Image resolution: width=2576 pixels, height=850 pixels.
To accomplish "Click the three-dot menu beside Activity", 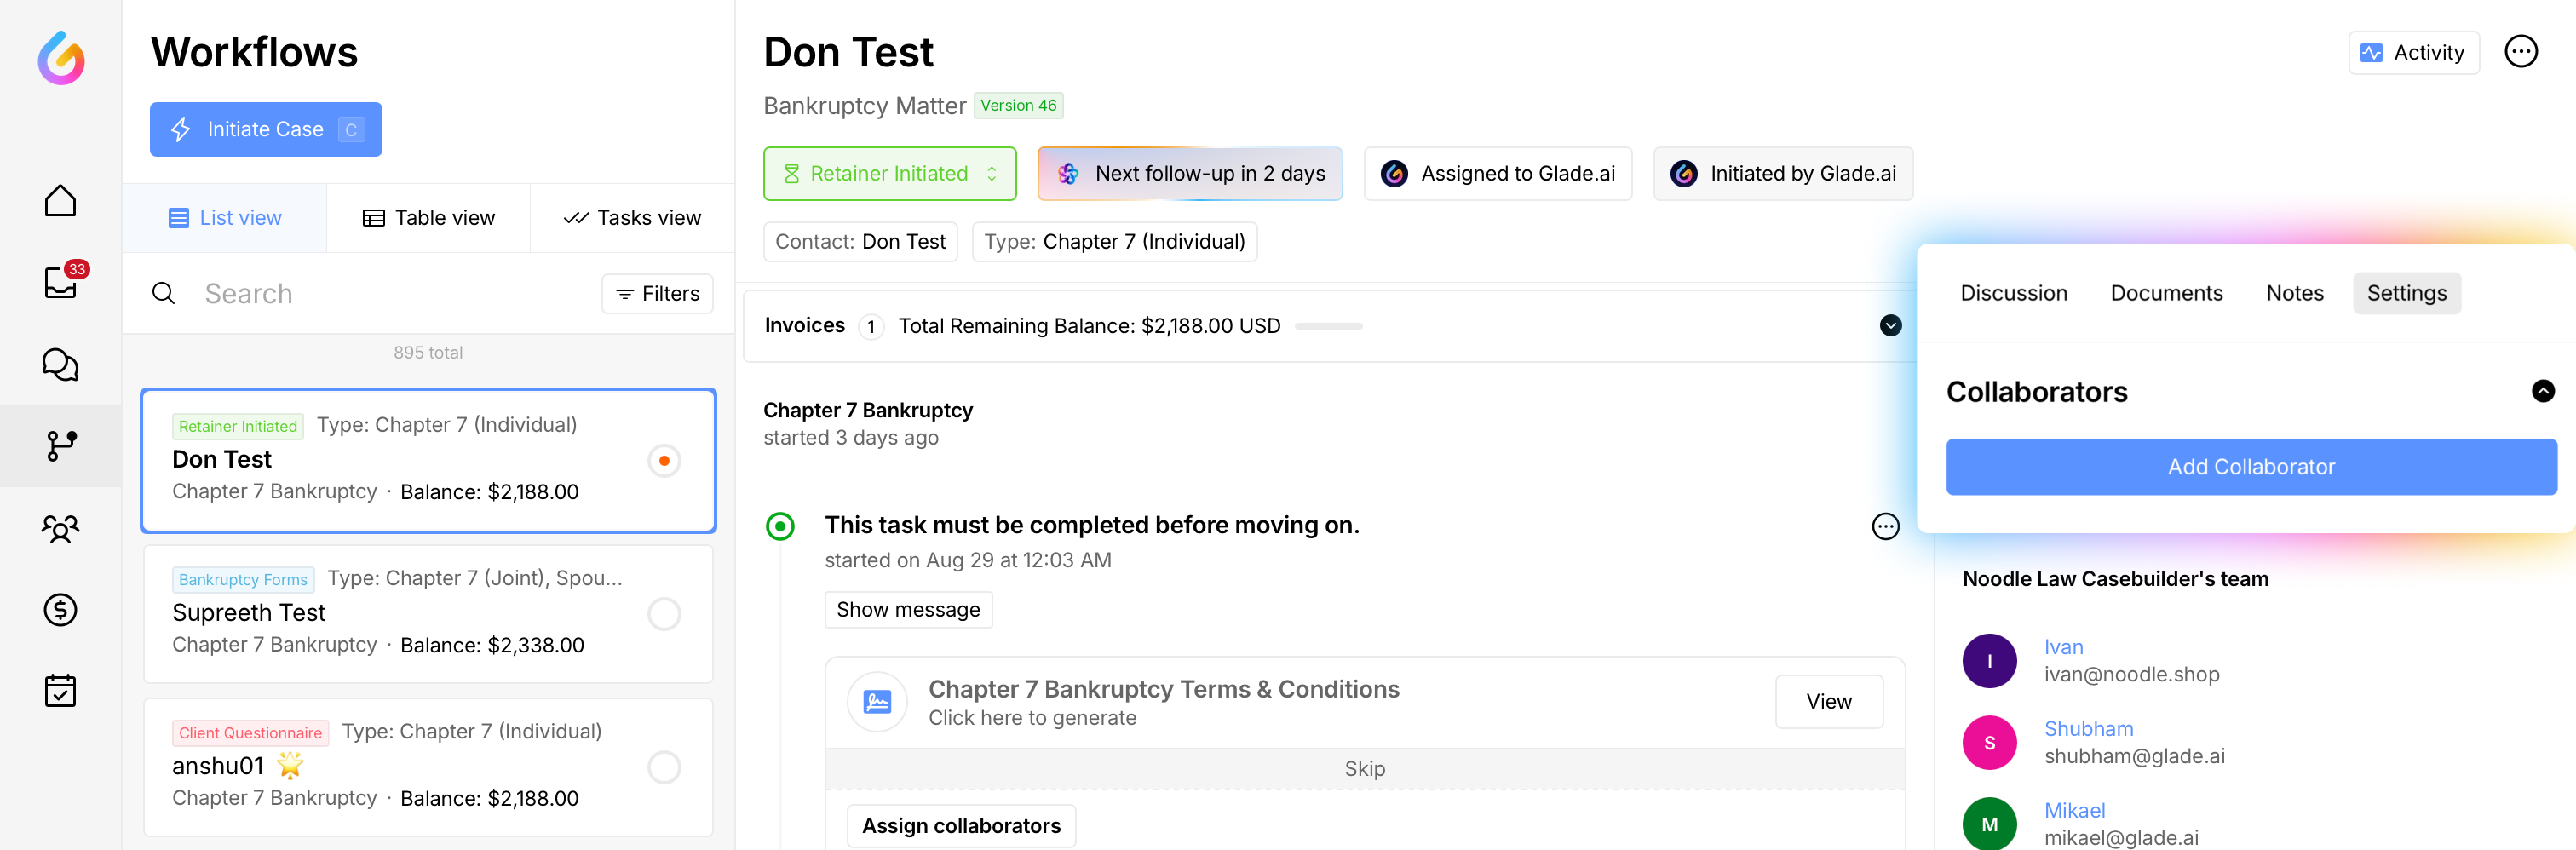I will [2520, 52].
